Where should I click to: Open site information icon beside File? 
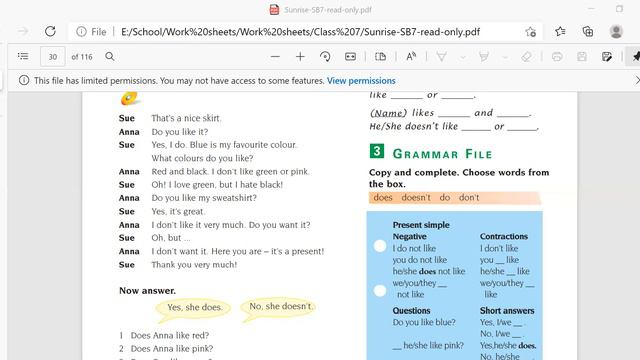click(x=81, y=31)
